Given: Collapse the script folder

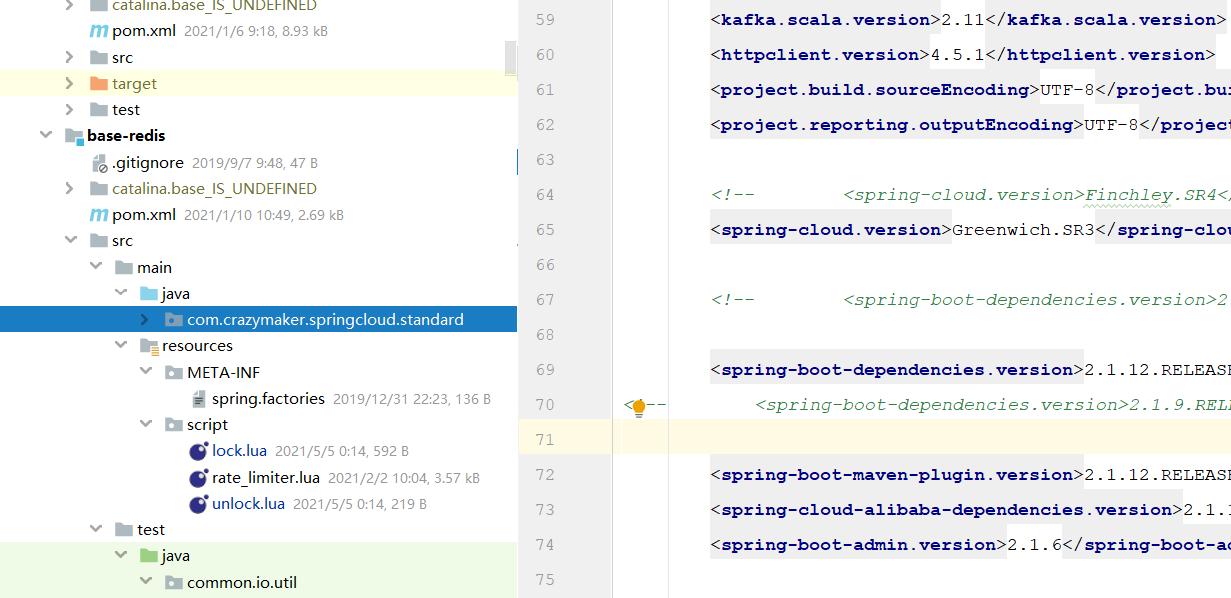Looking at the screenshot, I should click(145, 425).
